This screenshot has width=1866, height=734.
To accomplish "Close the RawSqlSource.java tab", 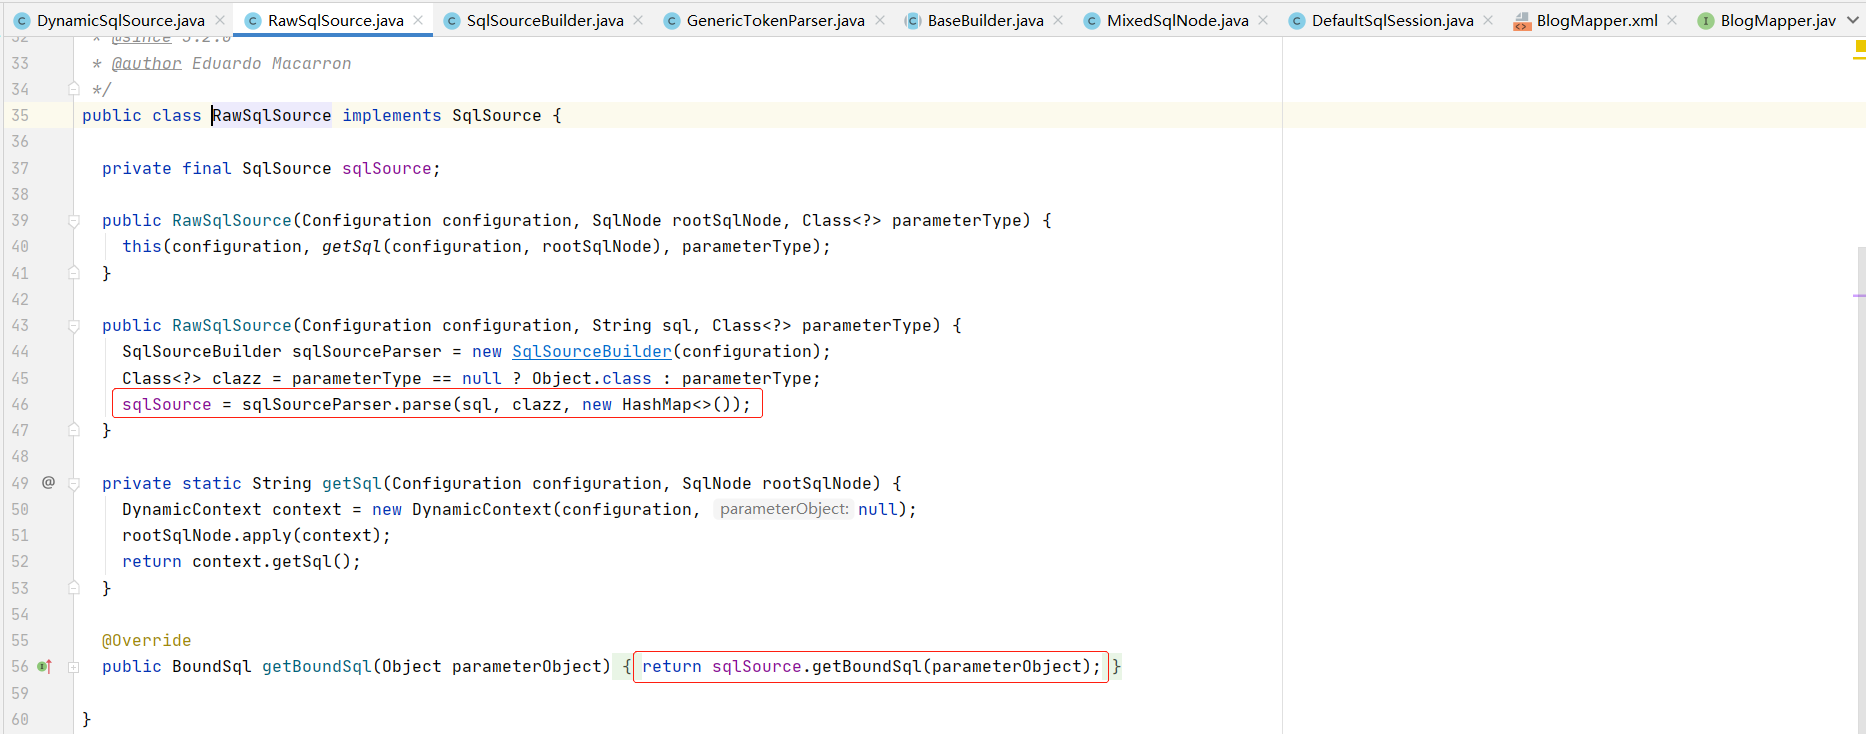I will [x=418, y=20].
